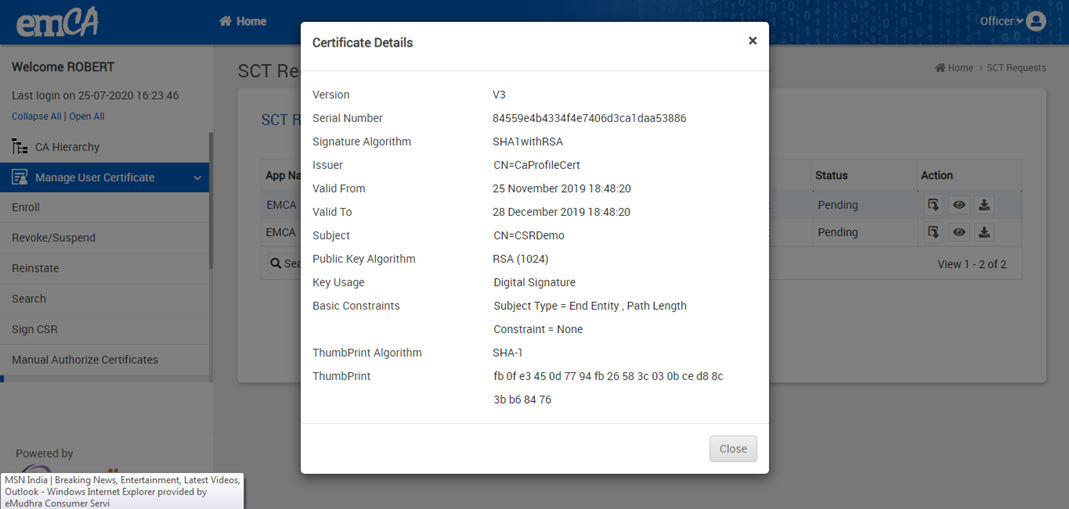Select Enroll in the sidebar menu
The width and height of the screenshot is (1069, 509).
click(26, 208)
